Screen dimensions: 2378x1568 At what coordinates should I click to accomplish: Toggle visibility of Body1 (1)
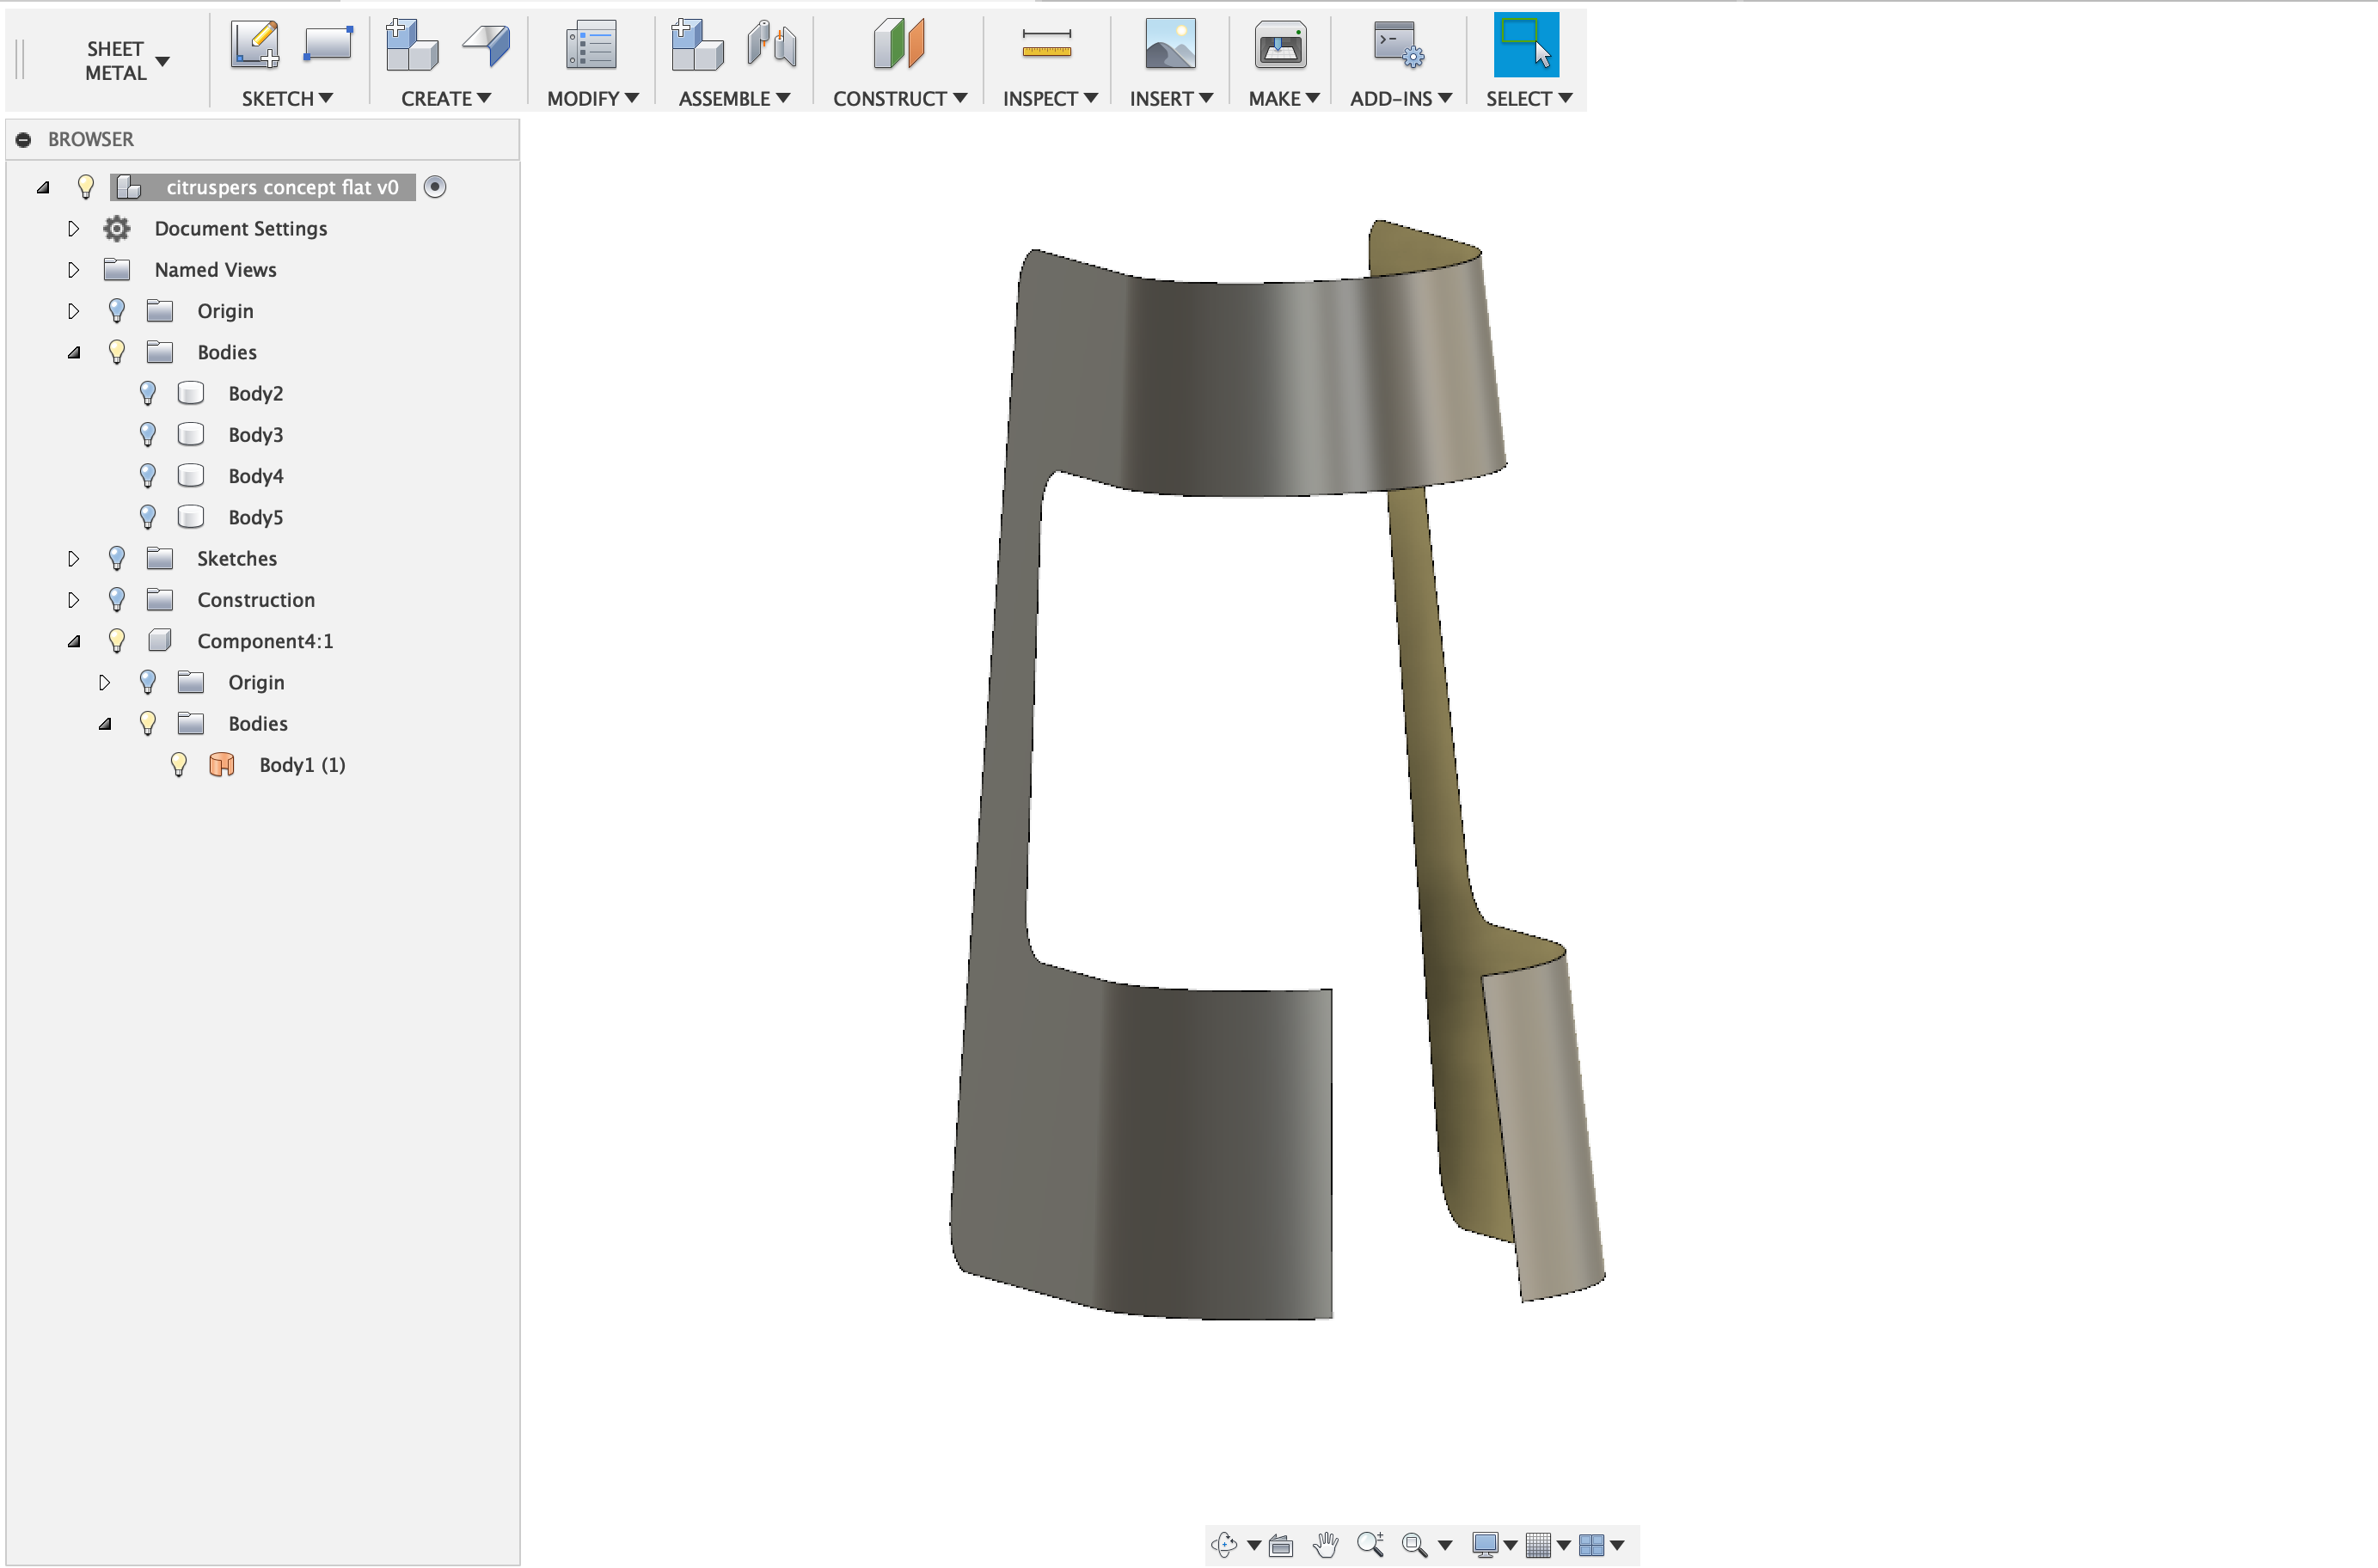click(x=179, y=765)
